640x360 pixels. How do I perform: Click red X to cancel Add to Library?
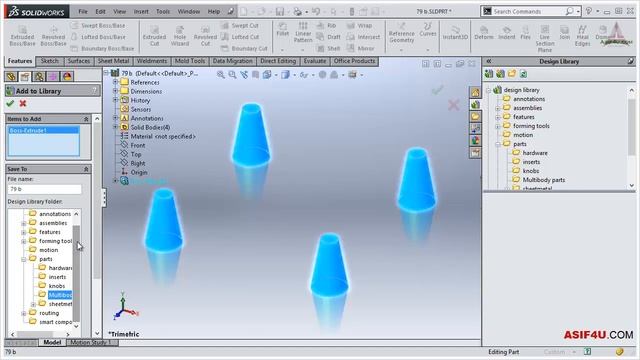(23, 104)
